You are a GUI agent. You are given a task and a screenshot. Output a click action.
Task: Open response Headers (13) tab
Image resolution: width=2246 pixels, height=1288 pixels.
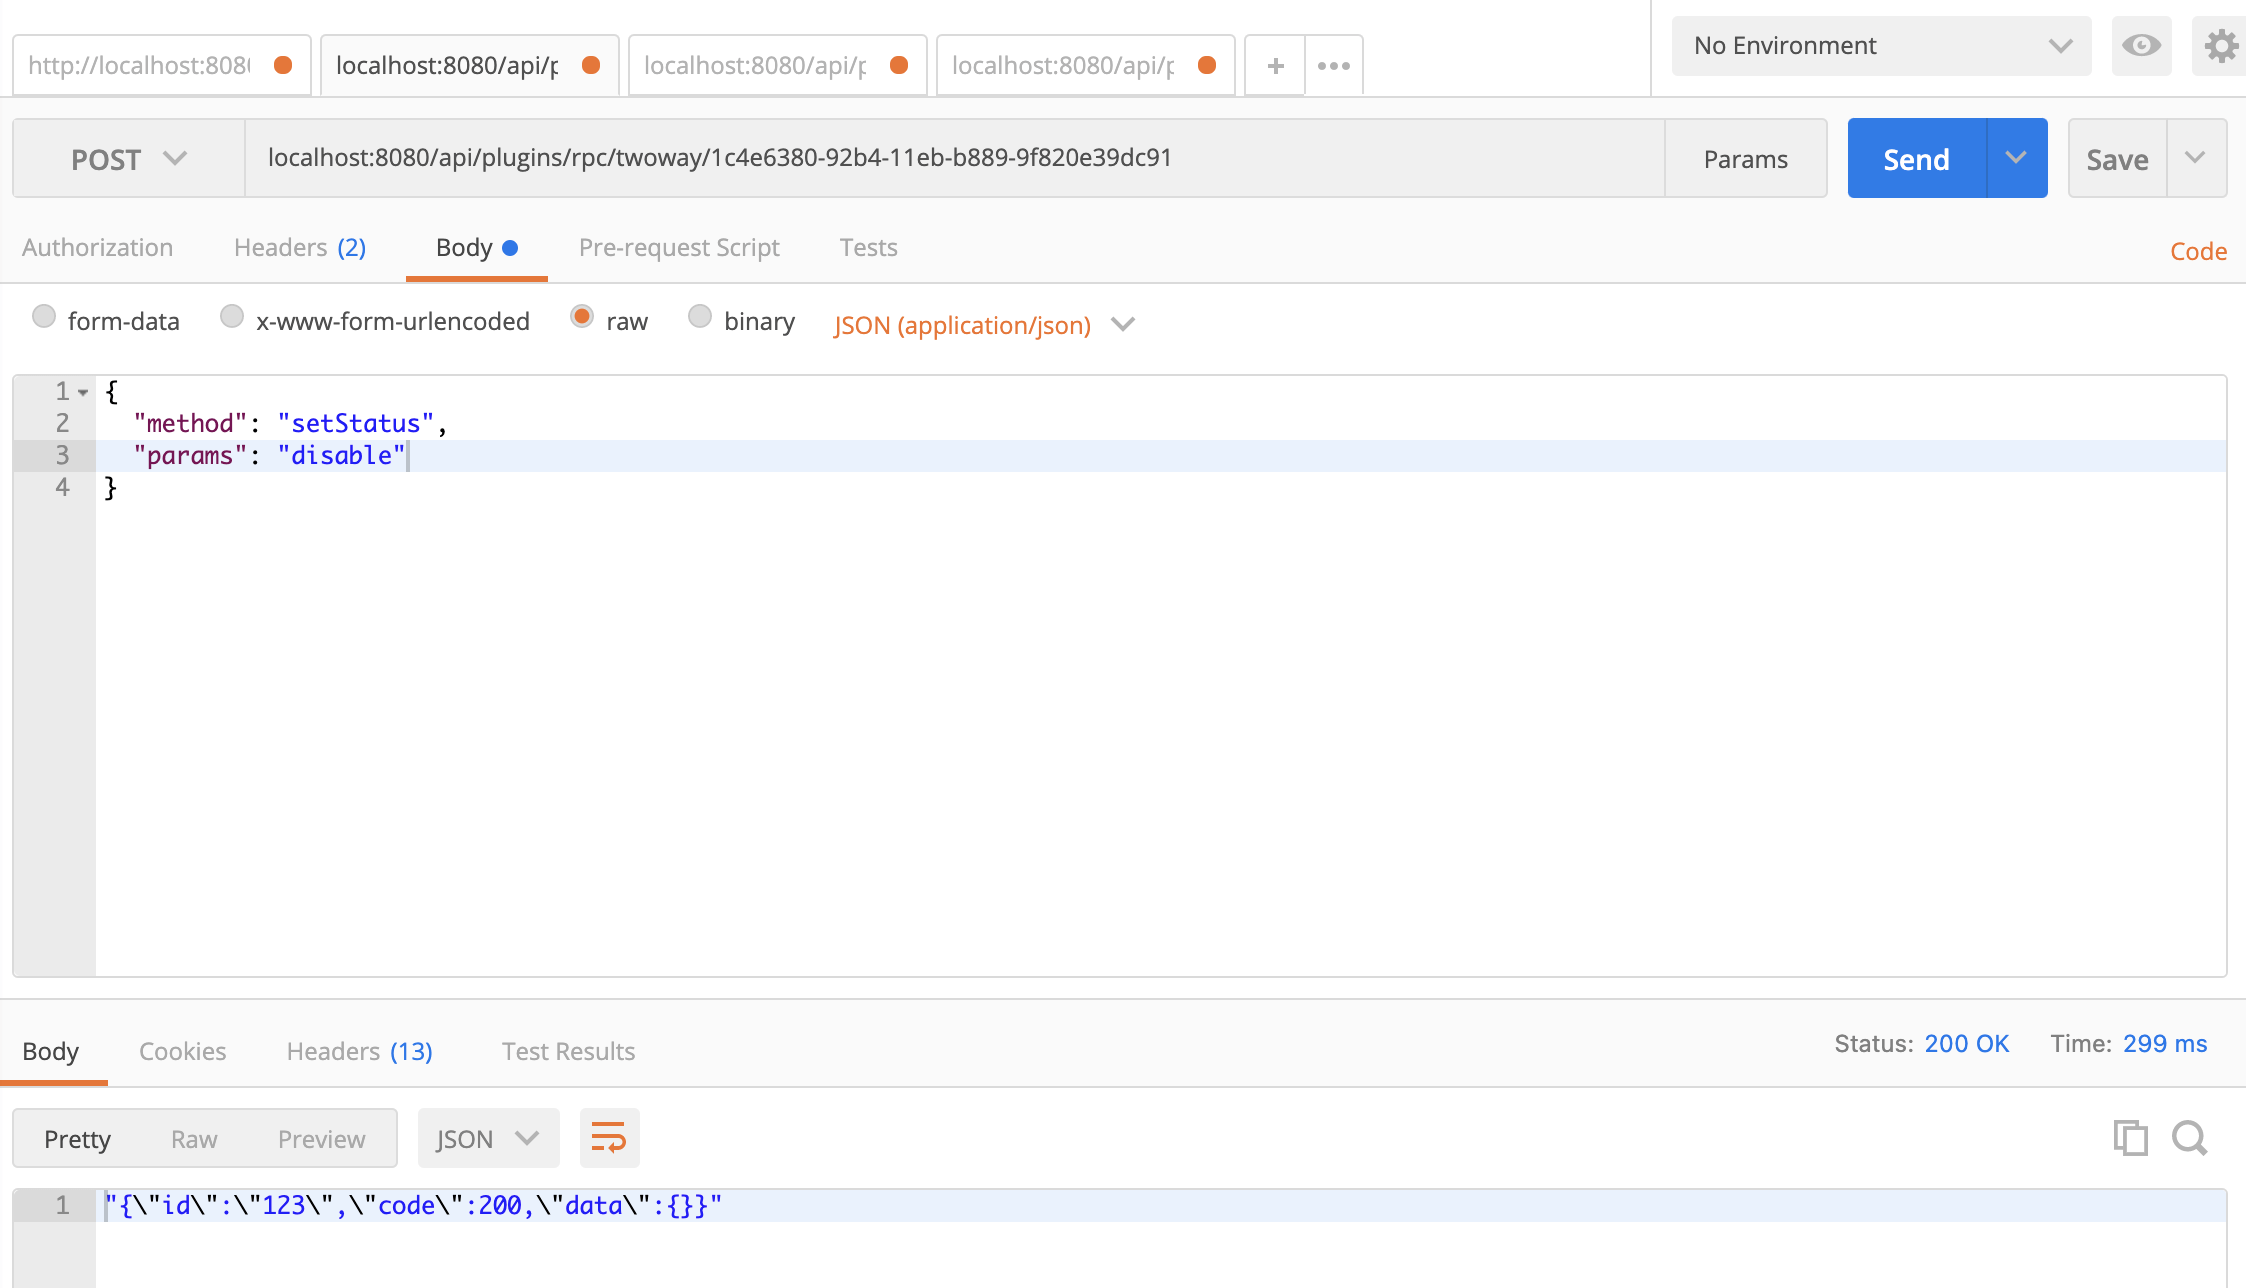tap(359, 1051)
